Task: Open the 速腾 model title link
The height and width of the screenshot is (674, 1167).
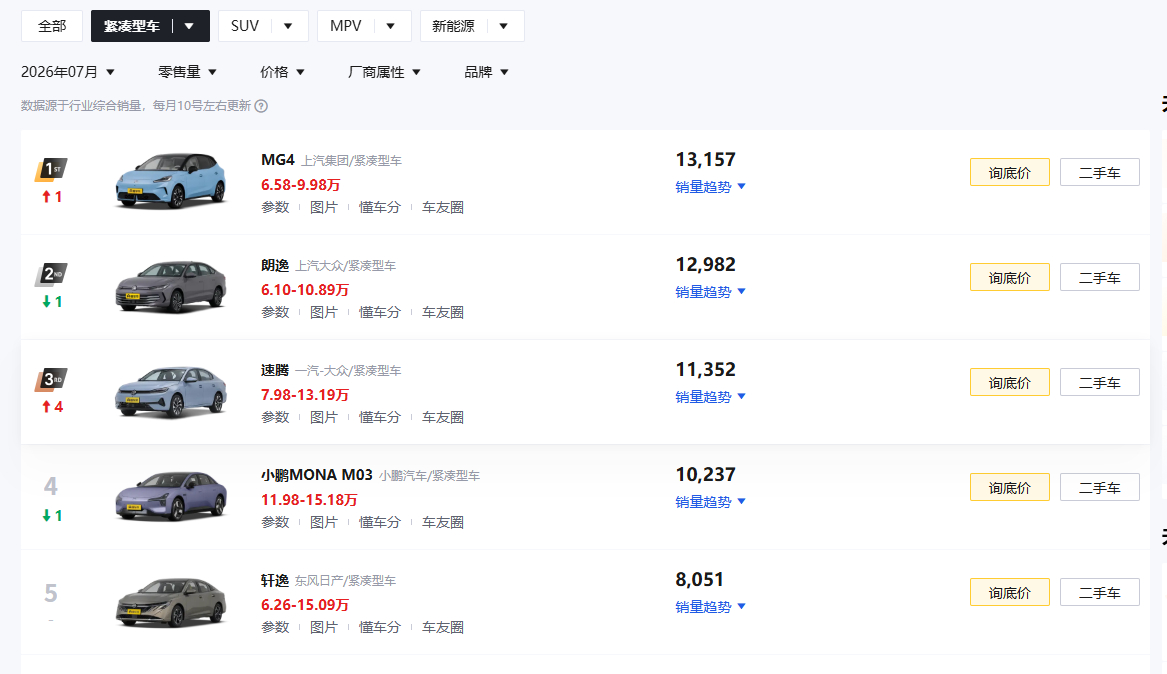Action: coord(275,370)
